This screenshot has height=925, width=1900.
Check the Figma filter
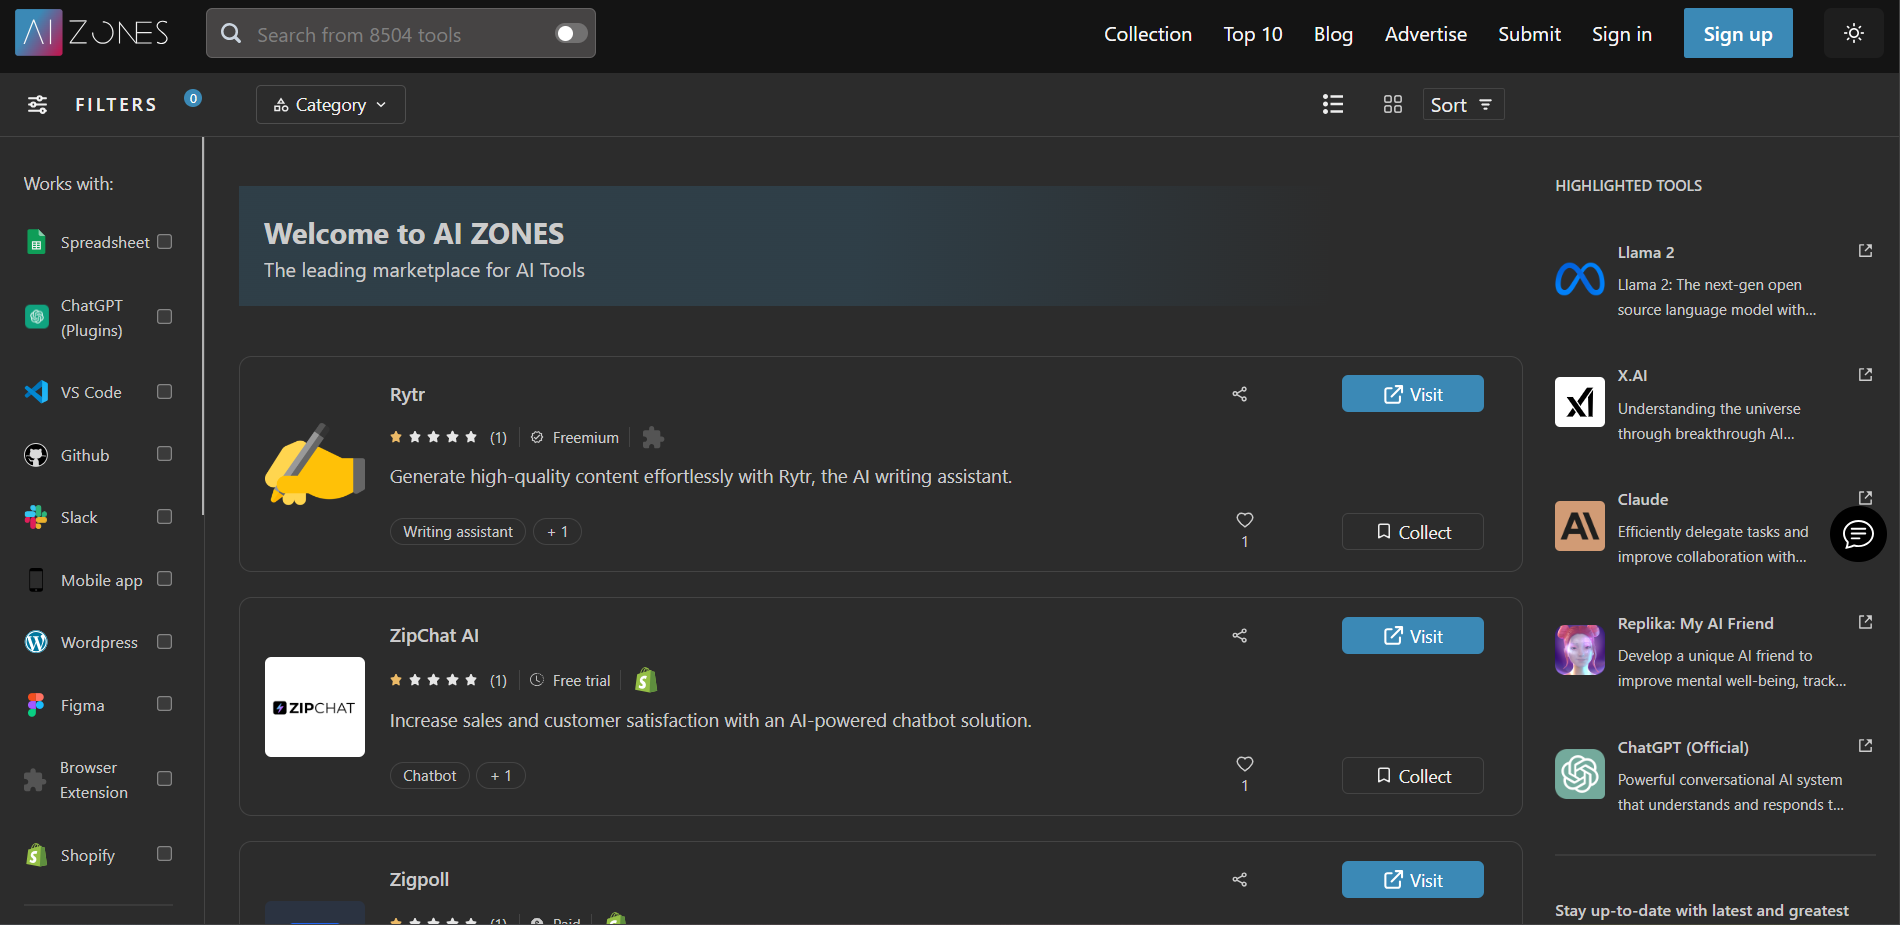tap(165, 704)
